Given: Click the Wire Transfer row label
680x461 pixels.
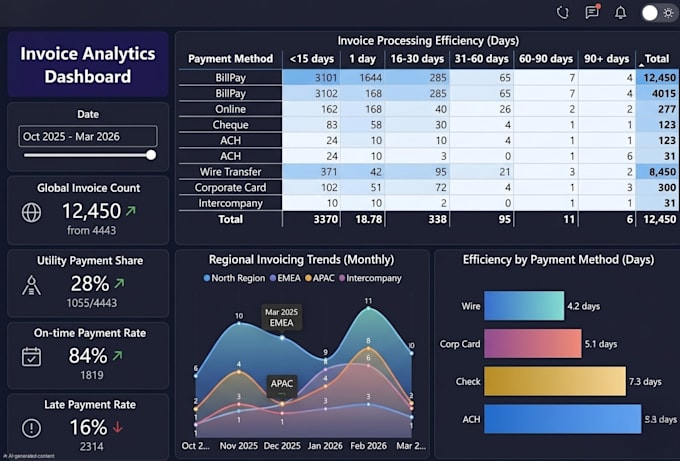Looking at the screenshot, I should pyautogui.click(x=230, y=172).
